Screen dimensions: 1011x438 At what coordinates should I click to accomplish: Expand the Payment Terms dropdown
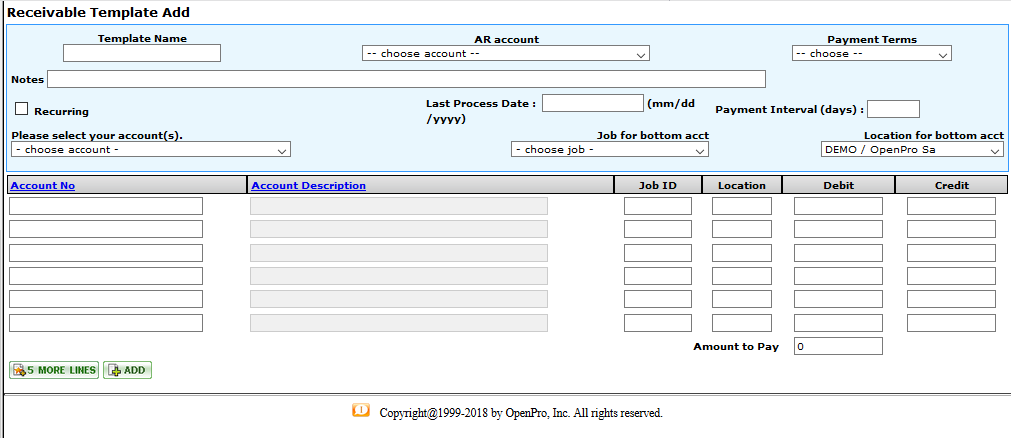click(x=870, y=54)
